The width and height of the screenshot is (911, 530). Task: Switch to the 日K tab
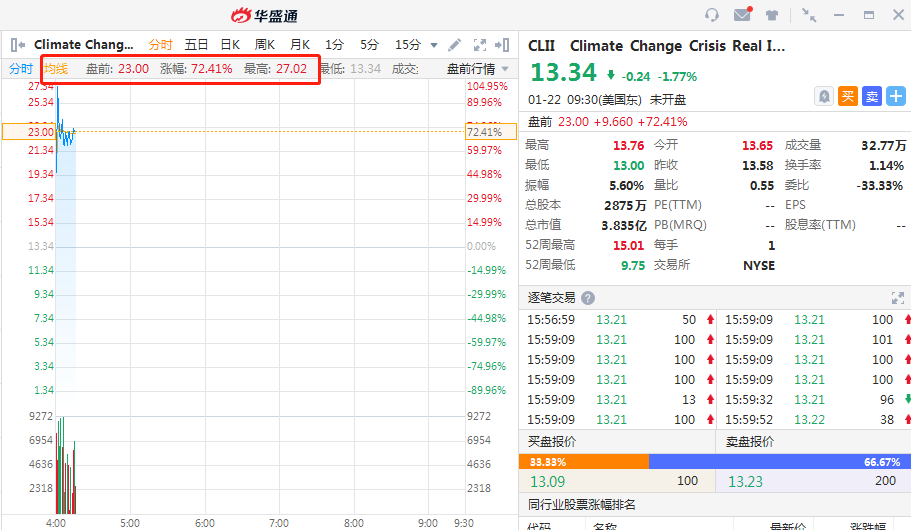[230, 45]
